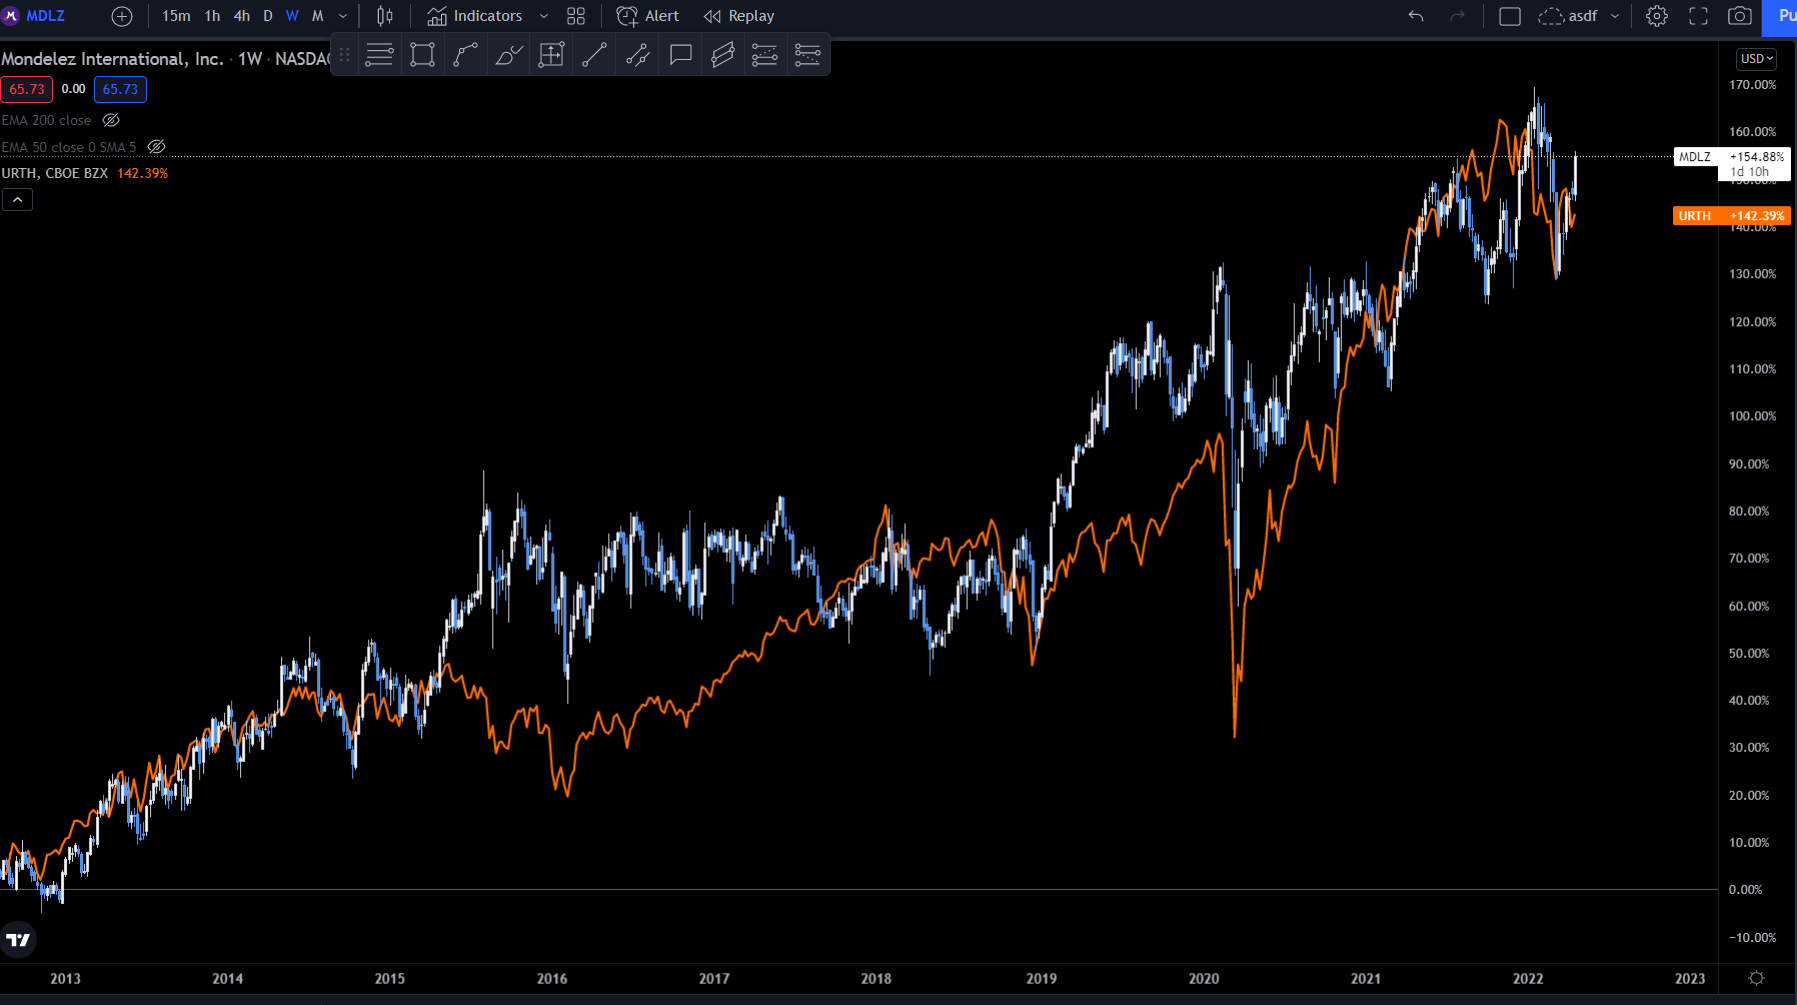
Task: Show the hidden EMA 200 indicator
Action: [111, 120]
